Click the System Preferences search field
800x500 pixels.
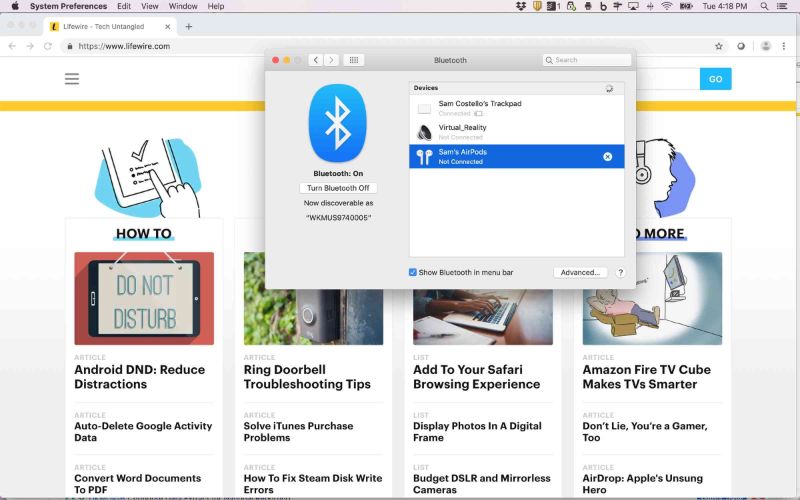tap(588, 60)
